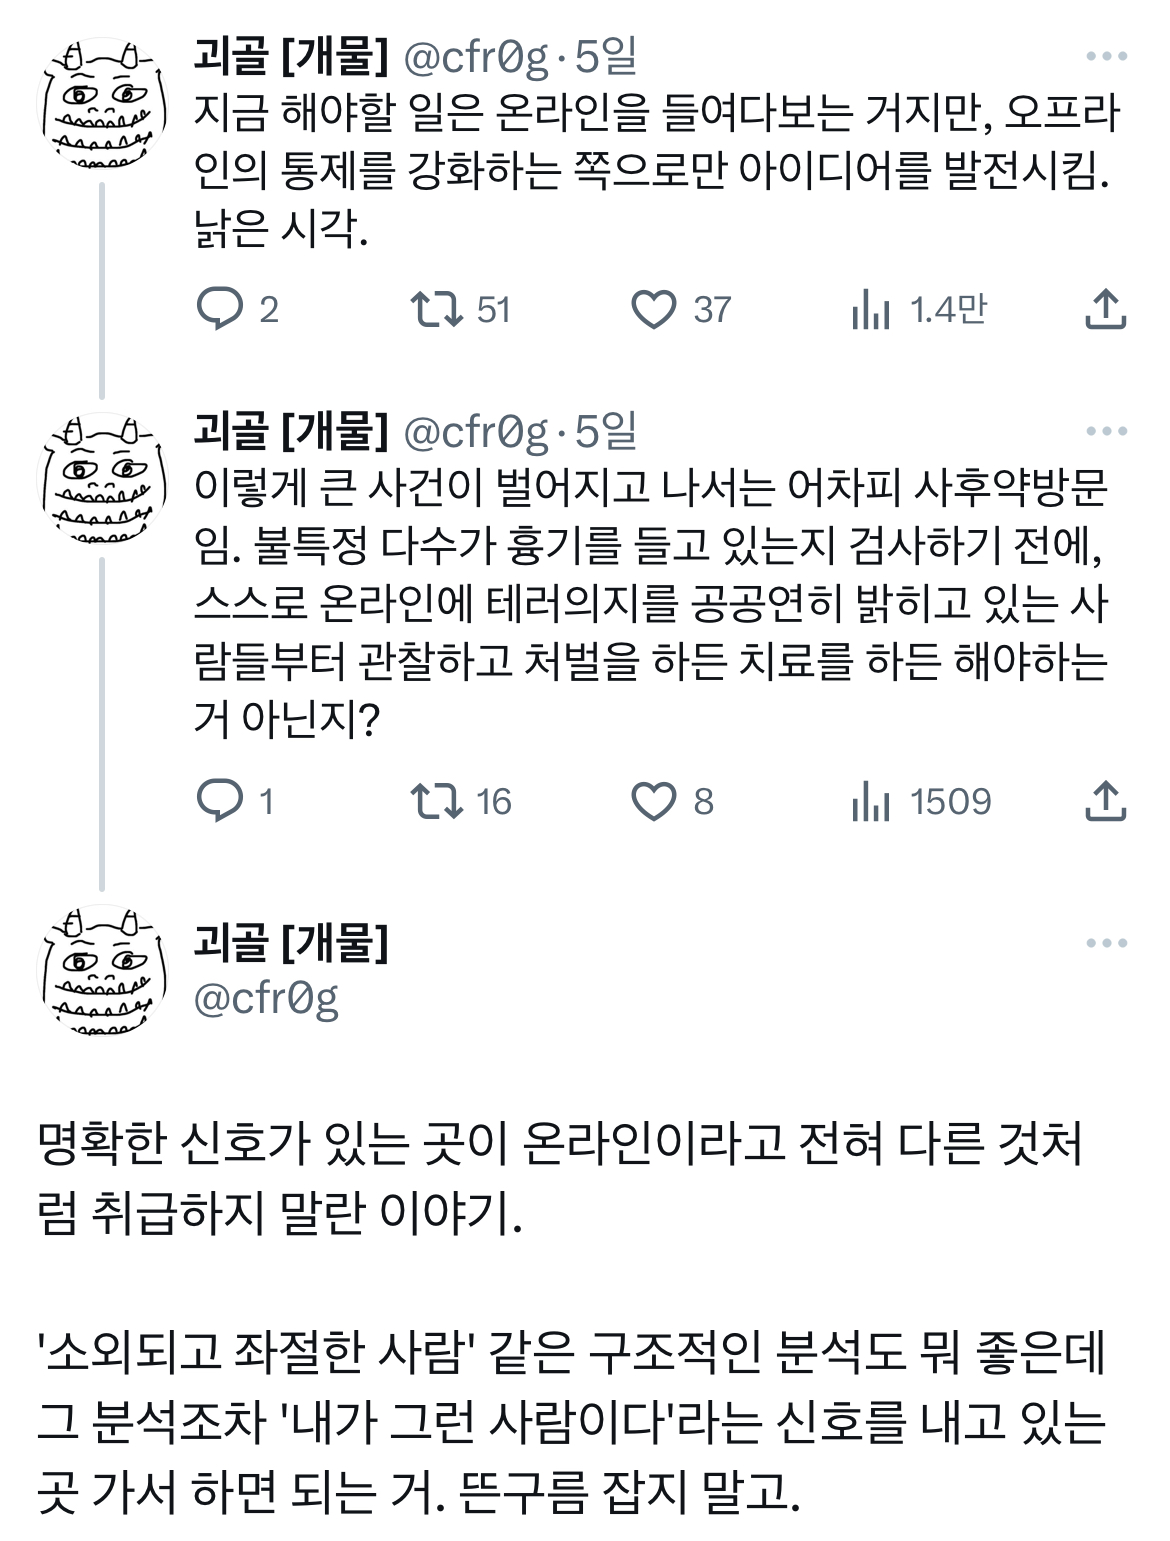Screen dimensions: 1170x1541
Task: Retweet the first tweet with 51 retweets
Action: pos(437,309)
